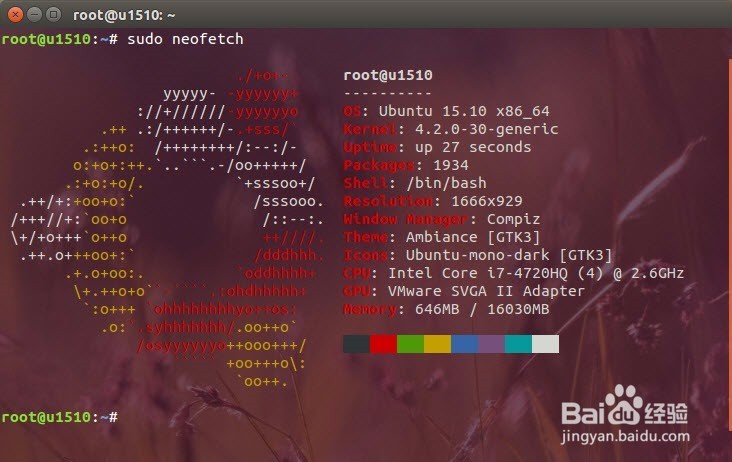Click the Packages count '1934'
Viewport: 732px width, 462px height.
451,165
